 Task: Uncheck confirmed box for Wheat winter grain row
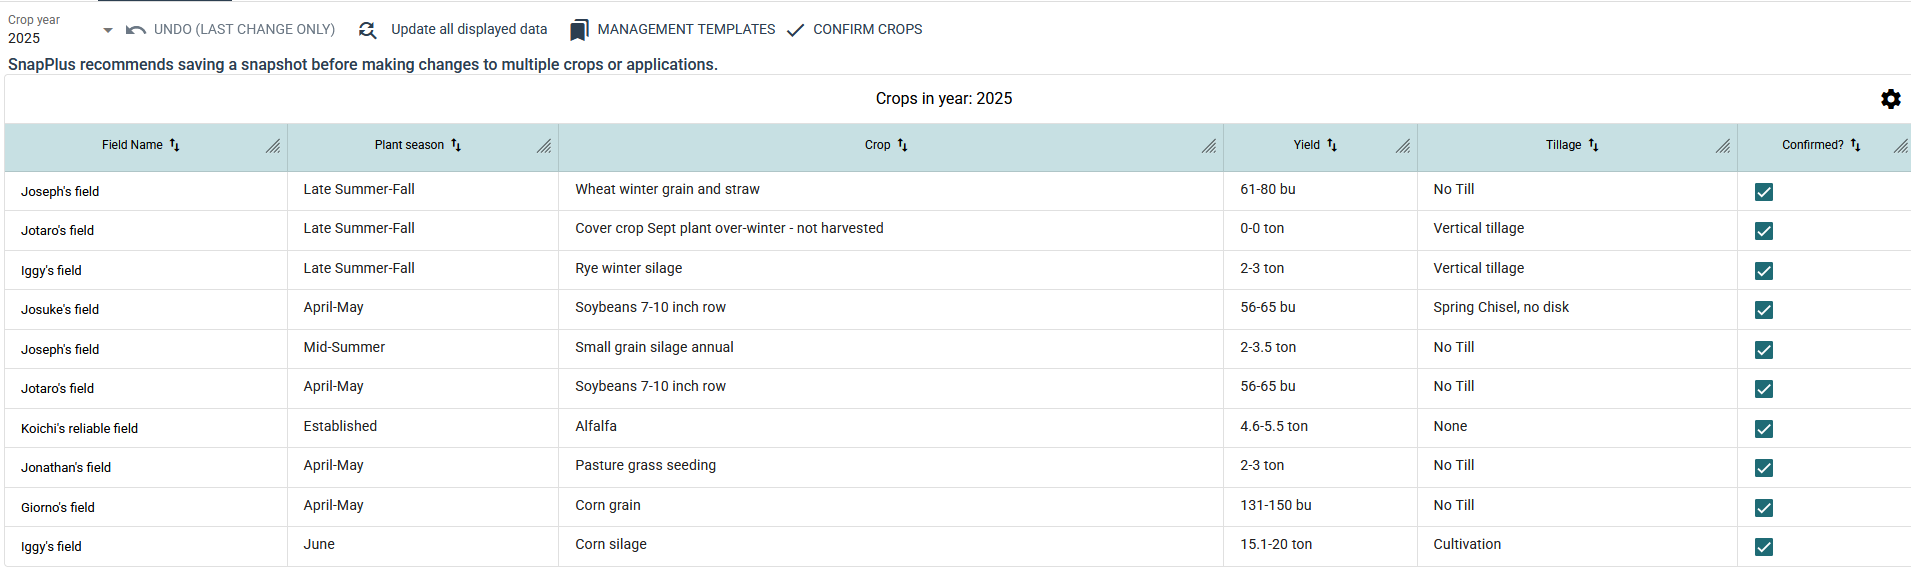click(1764, 192)
